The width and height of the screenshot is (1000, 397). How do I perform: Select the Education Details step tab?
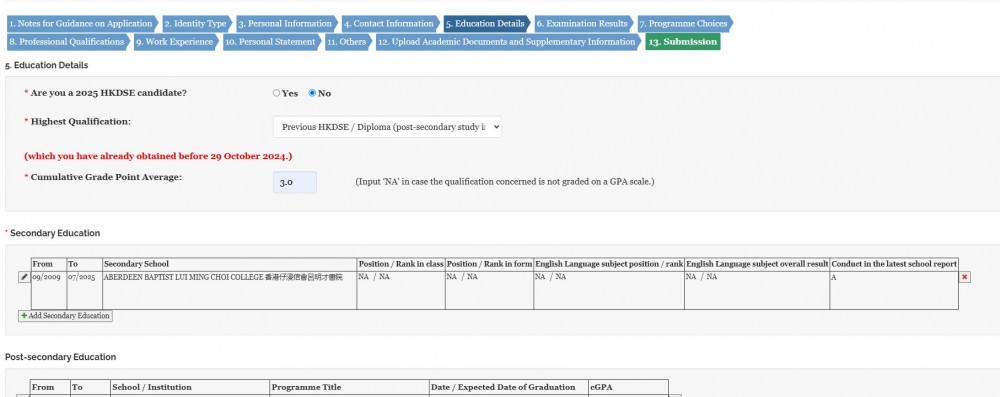coord(487,24)
